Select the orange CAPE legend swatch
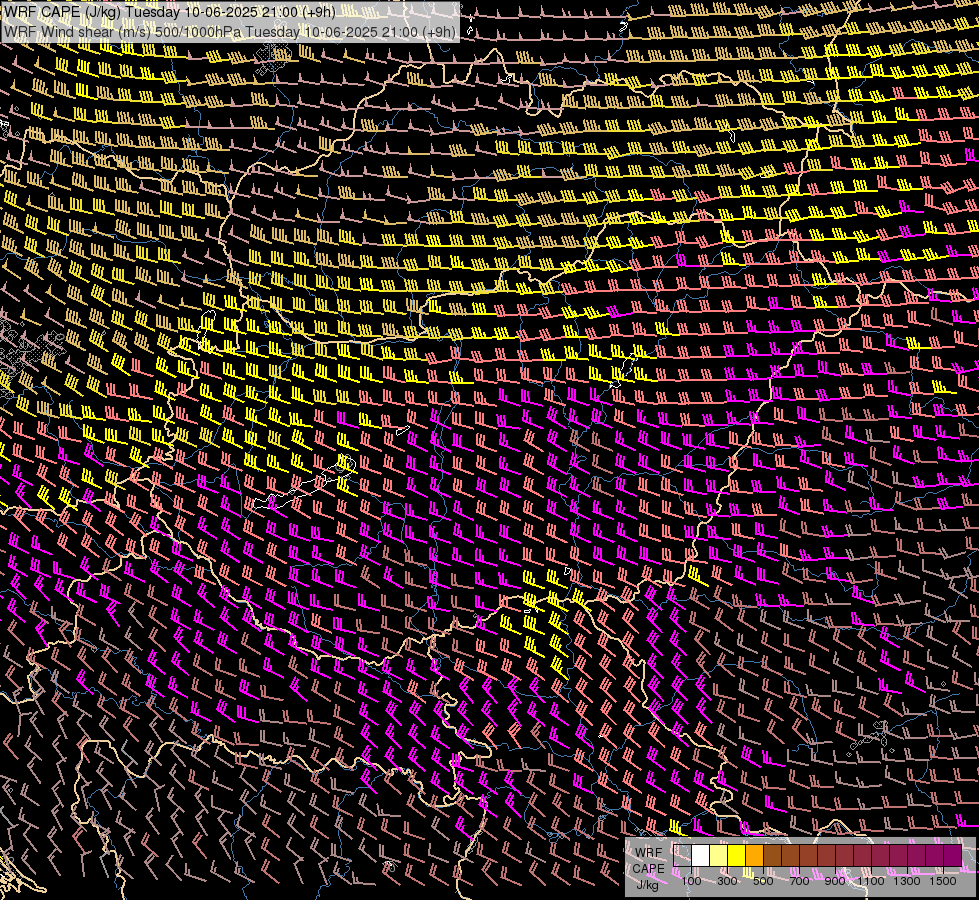Viewport: 979px width, 900px height. tap(754, 855)
